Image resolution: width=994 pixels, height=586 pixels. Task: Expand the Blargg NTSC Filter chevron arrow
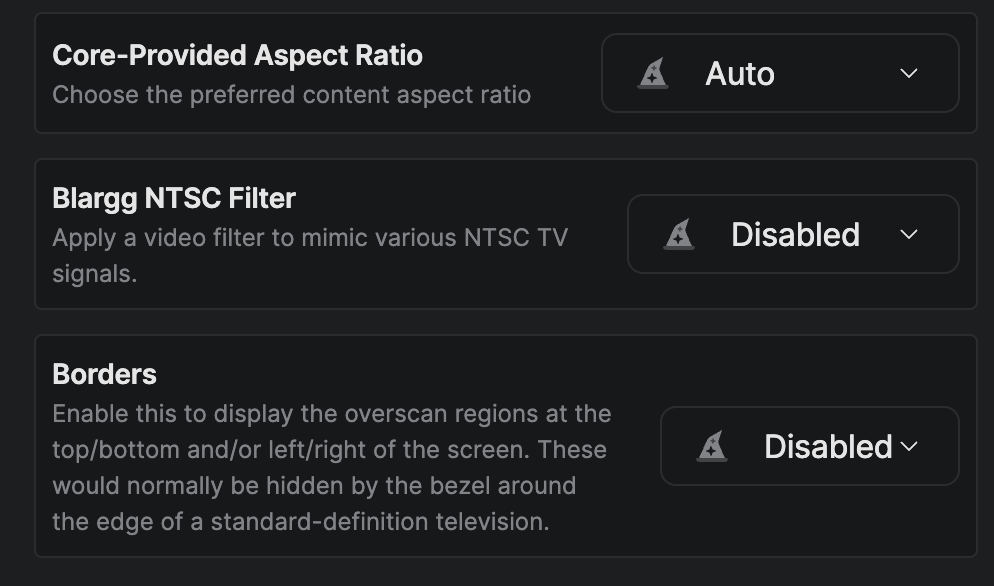[908, 234]
